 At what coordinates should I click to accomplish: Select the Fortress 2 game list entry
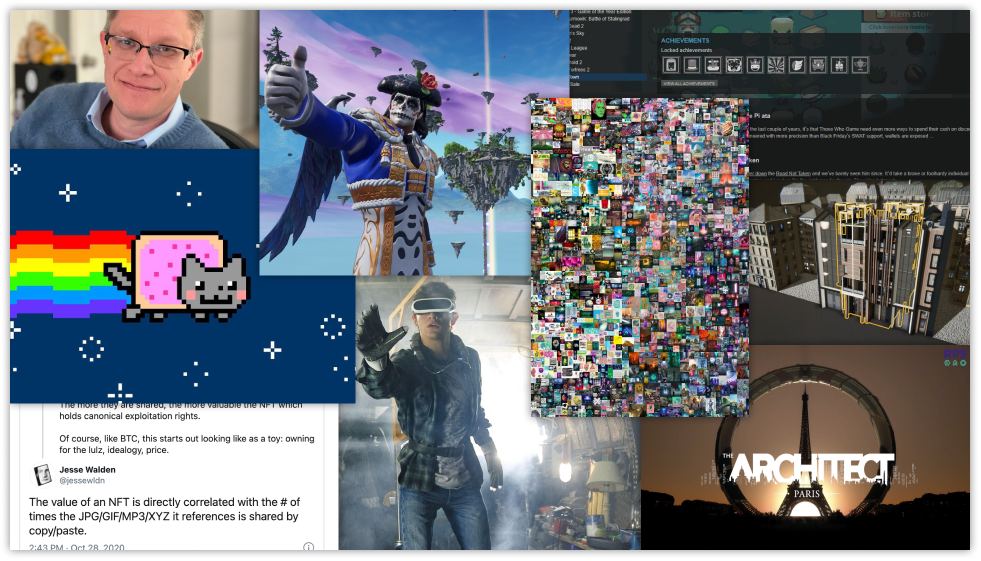[579, 69]
